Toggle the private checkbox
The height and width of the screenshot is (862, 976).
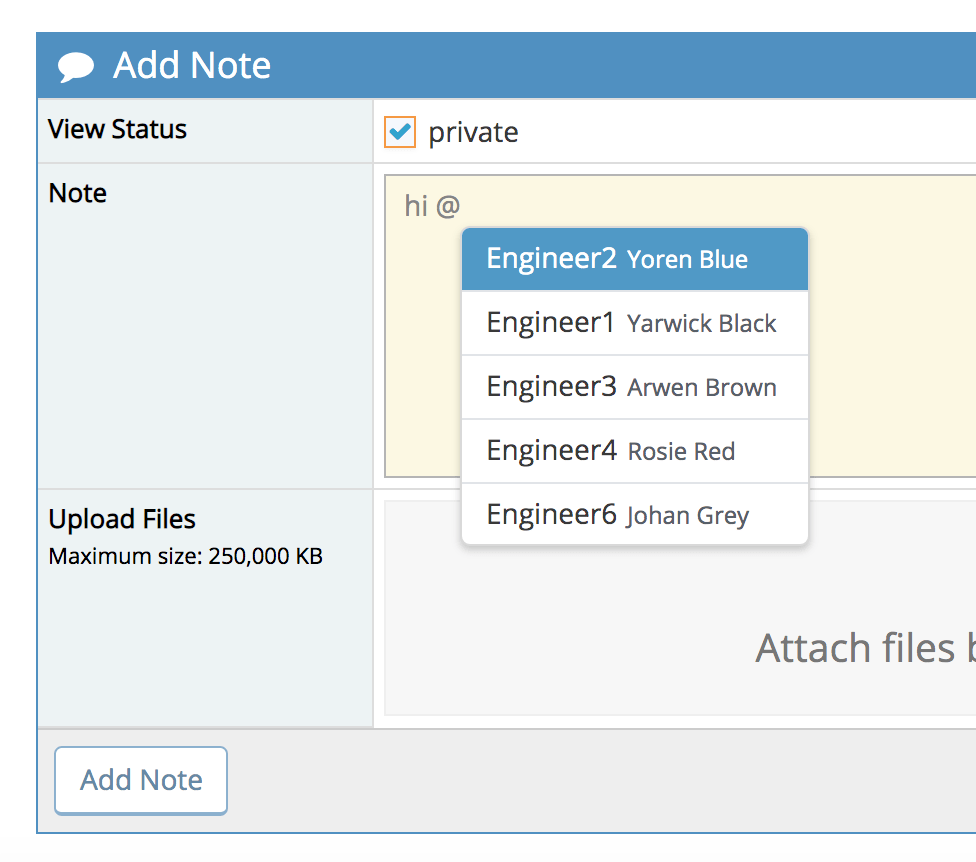pyautogui.click(x=400, y=132)
